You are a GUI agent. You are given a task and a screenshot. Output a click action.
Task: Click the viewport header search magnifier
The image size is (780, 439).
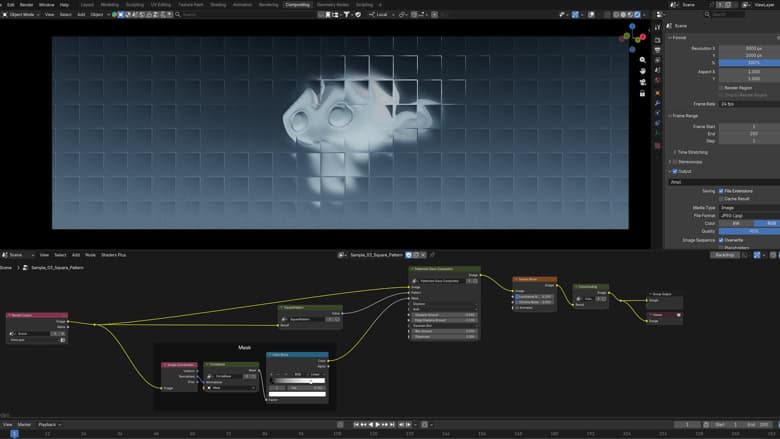click(x=178, y=14)
